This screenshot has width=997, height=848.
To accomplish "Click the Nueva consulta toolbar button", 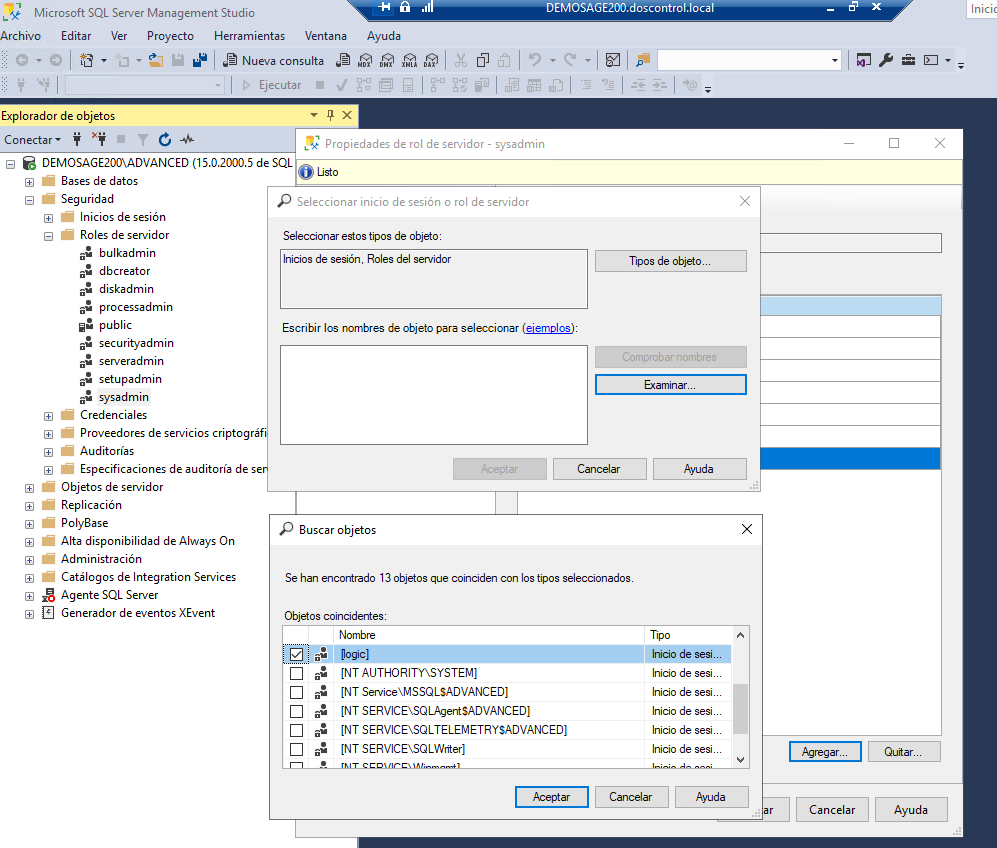I will point(273,60).
